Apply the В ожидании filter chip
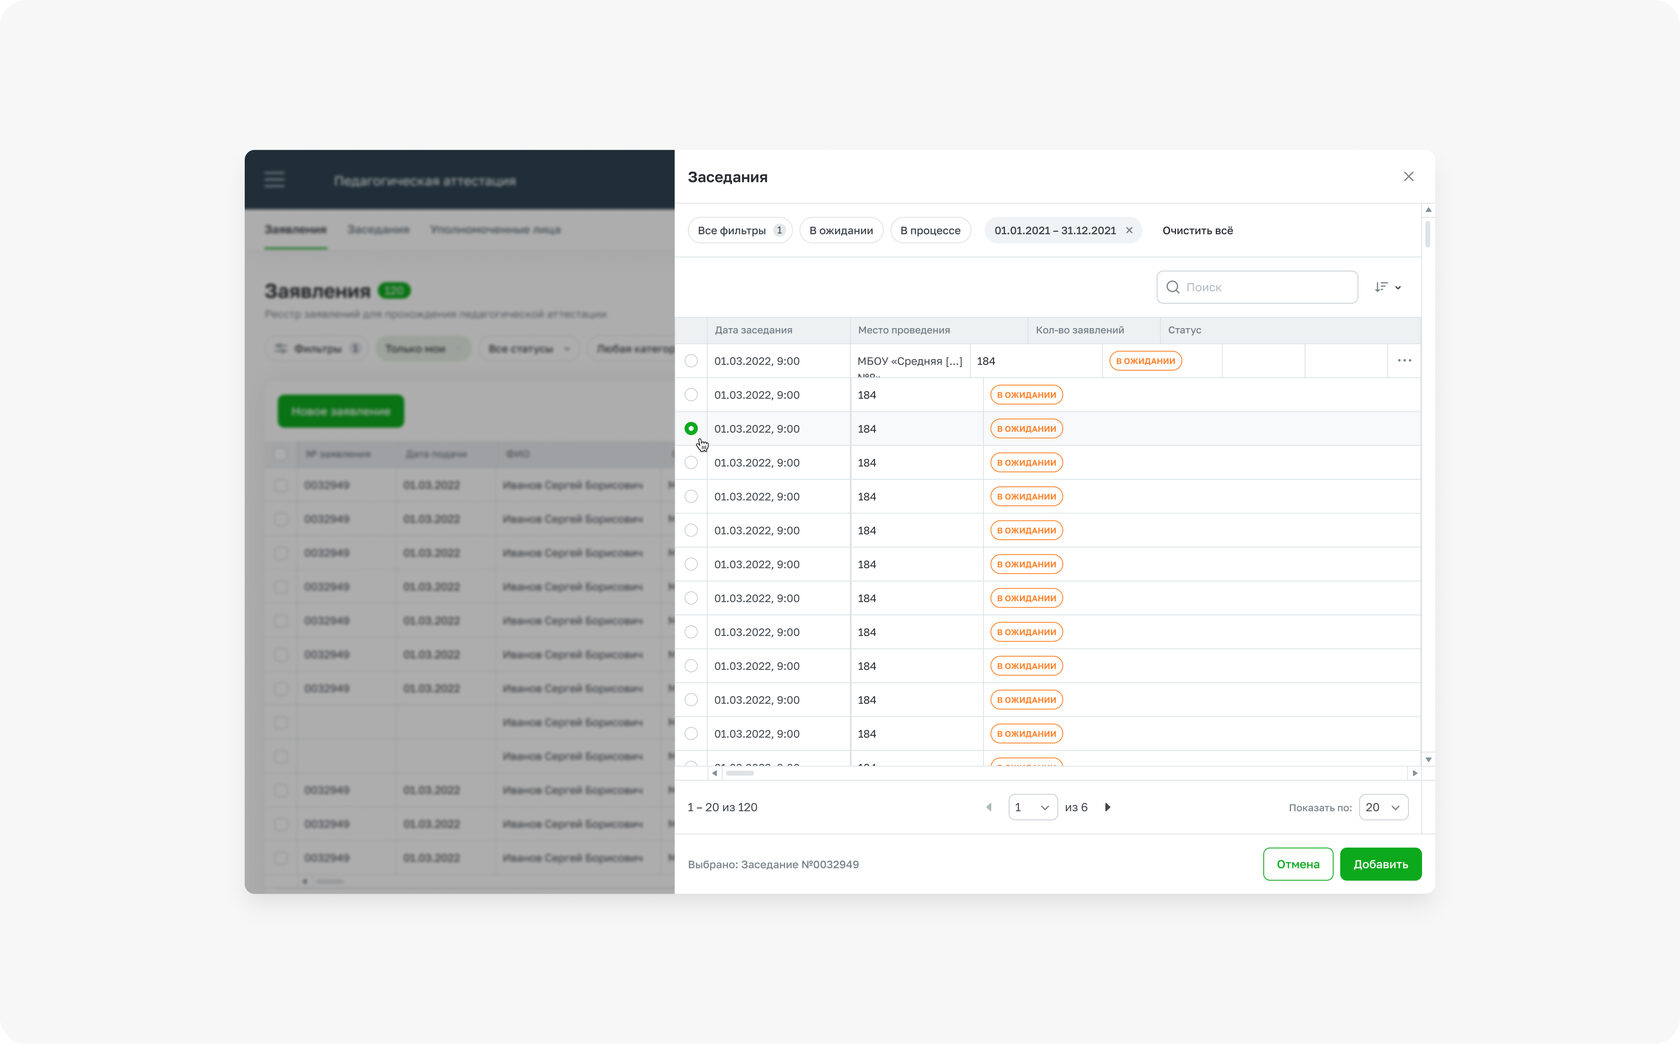The width and height of the screenshot is (1680, 1044). (841, 231)
